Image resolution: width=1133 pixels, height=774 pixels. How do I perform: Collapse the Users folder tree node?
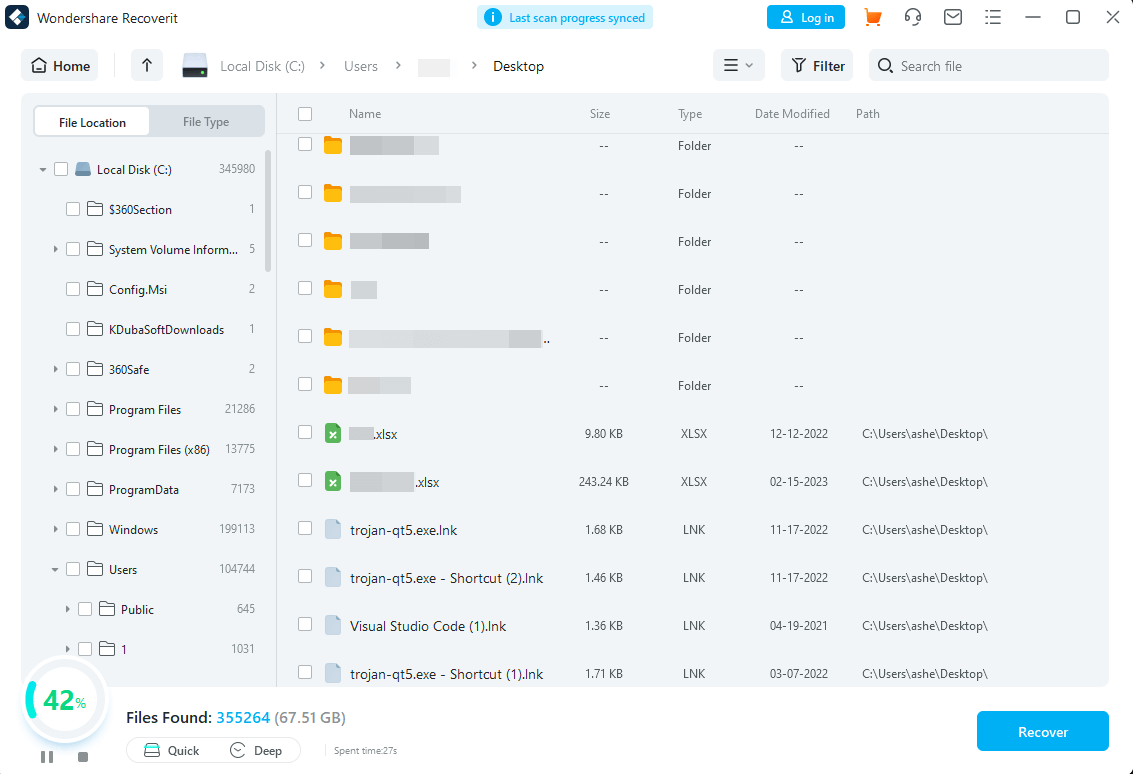[x=56, y=570]
